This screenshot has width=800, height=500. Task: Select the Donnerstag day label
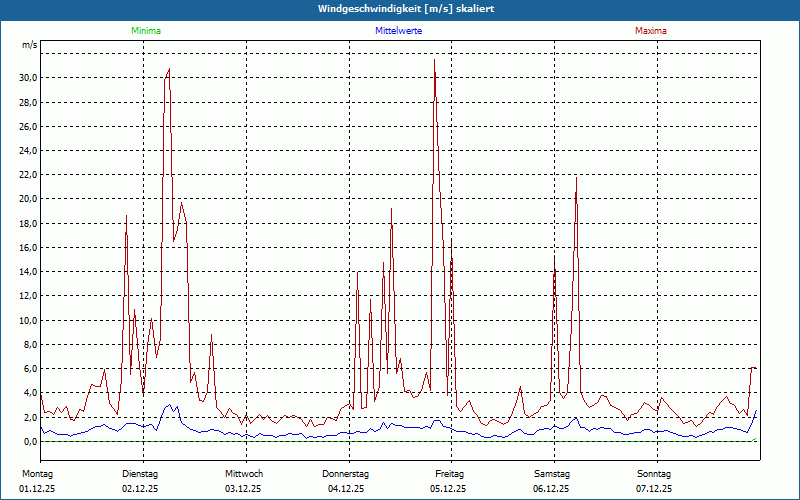(x=346, y=473)
